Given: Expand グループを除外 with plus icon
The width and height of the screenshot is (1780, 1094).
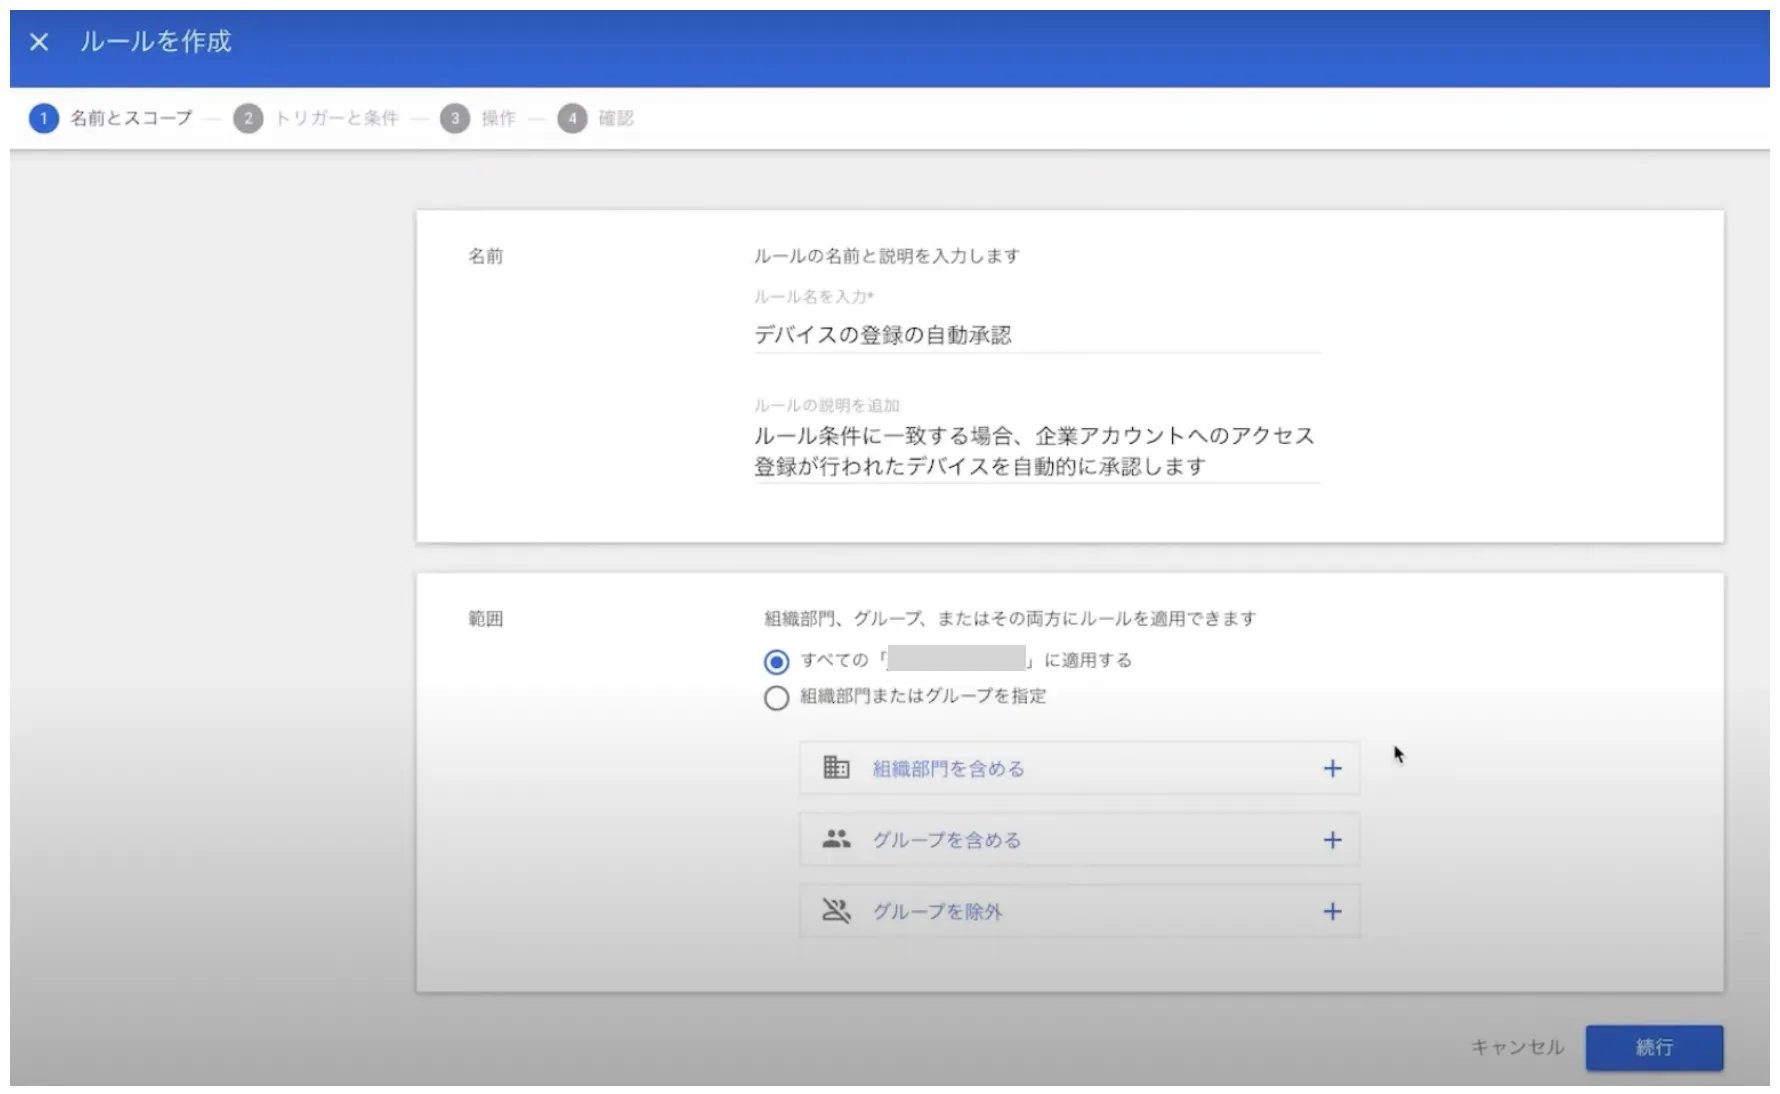Looking at the screenshot, I should (1332, 911).
